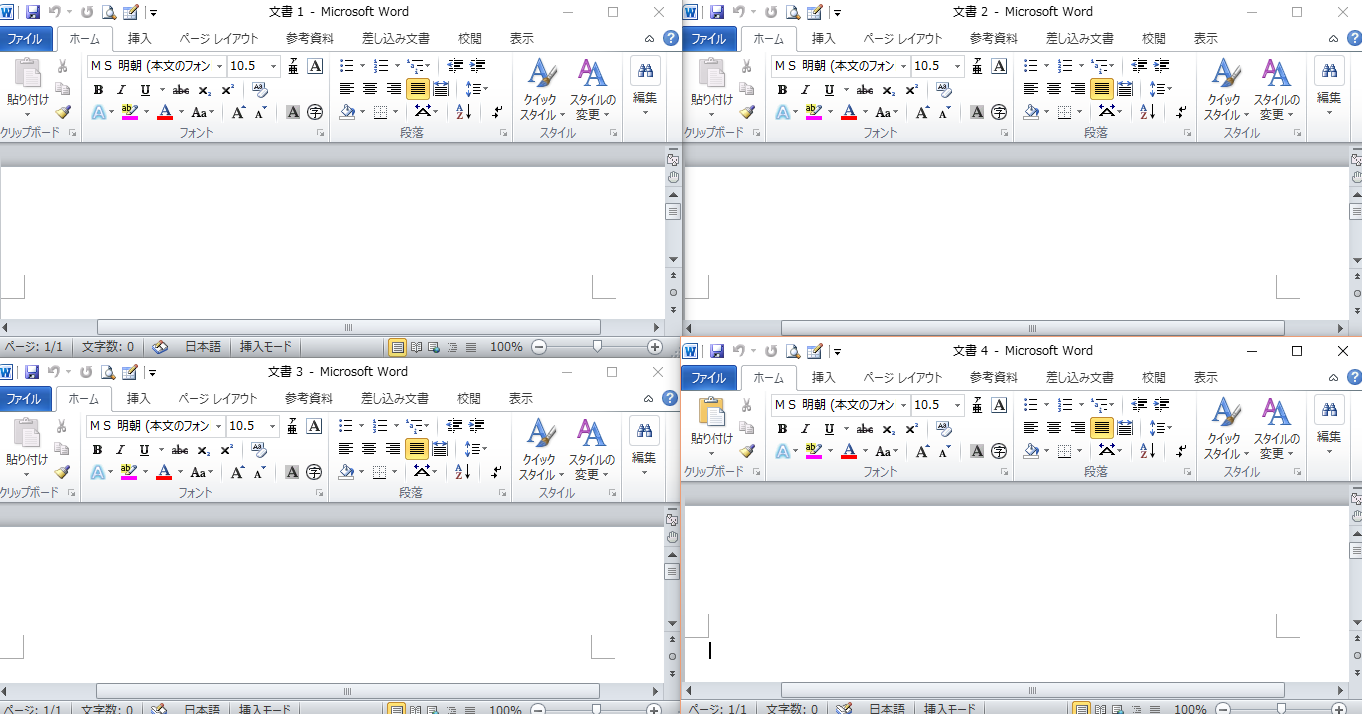
Task: Click the text effects glowing A in 文書 3
Action: click(x=98, y=472)
